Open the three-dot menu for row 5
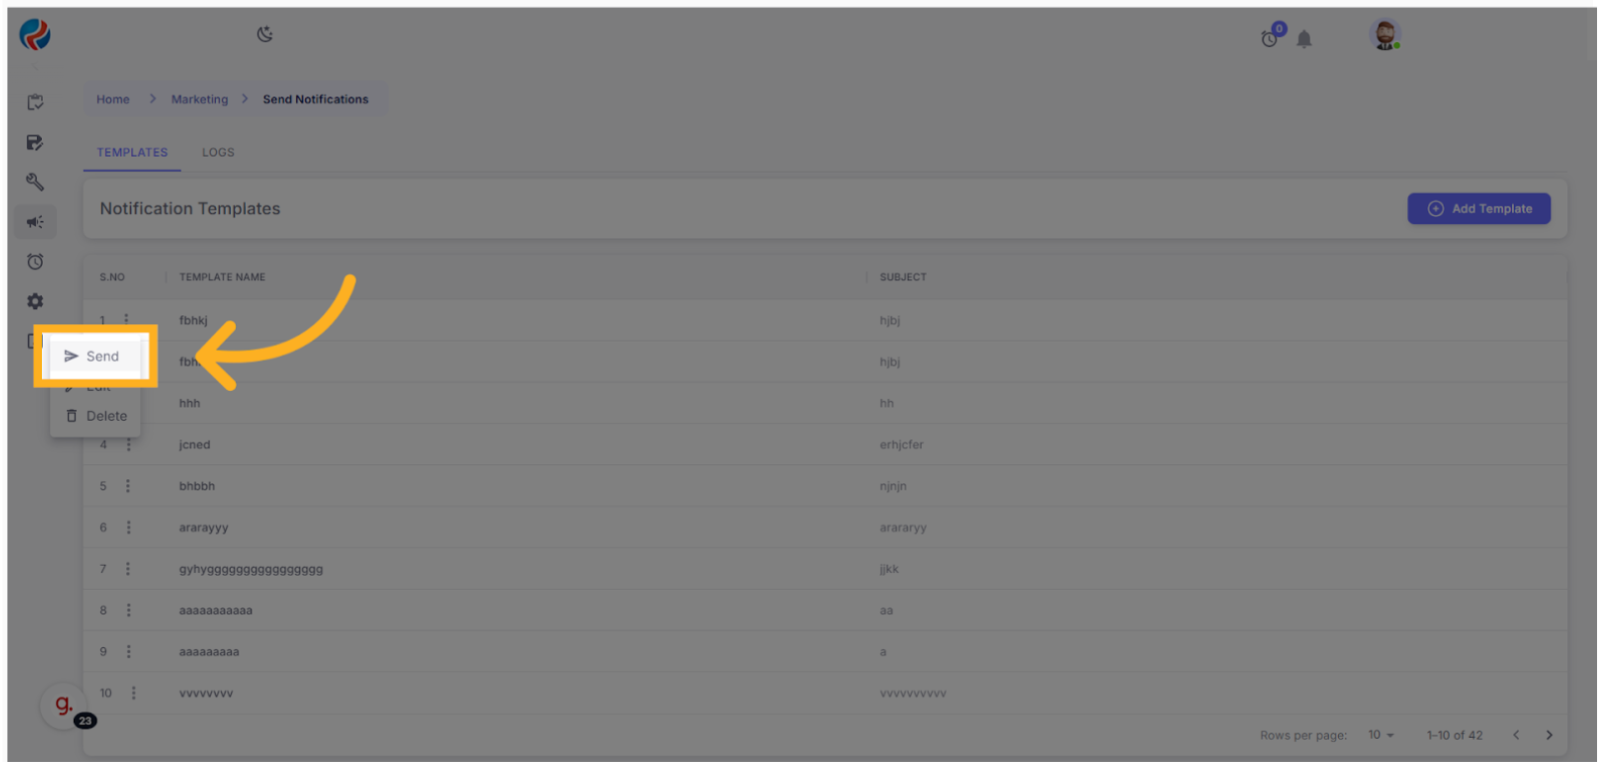The height and width of the screenshot is (762, 1605). pyautogui.click(x=128, y=486)
